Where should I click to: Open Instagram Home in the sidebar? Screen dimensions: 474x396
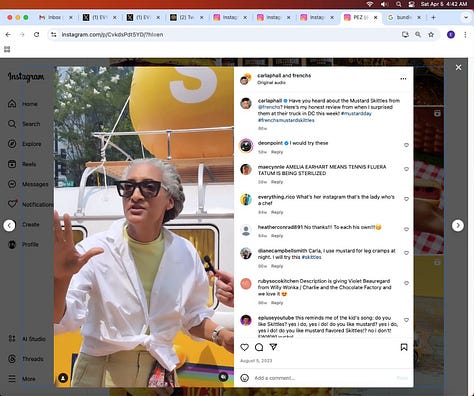coord(22,104)
